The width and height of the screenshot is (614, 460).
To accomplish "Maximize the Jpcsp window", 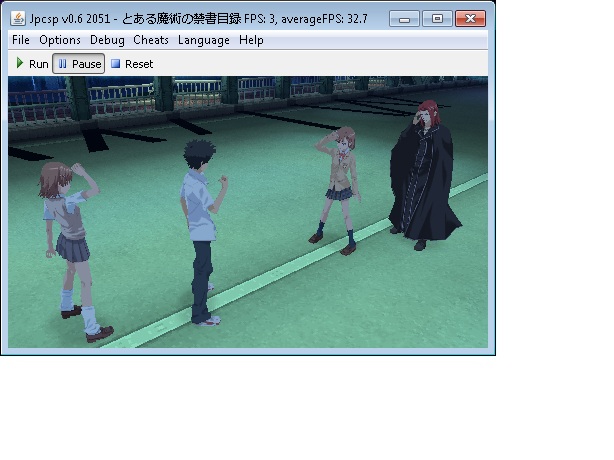I will click(437, 19).
